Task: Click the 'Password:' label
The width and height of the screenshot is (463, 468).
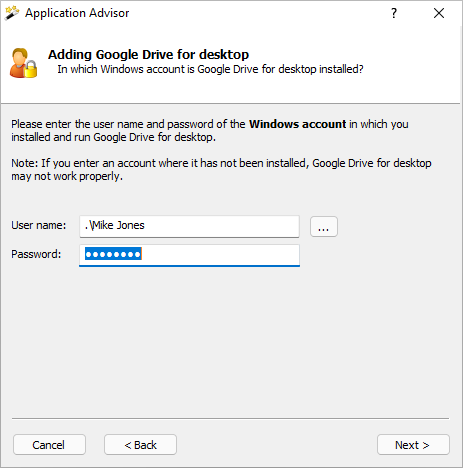Action: coord(36,254)
